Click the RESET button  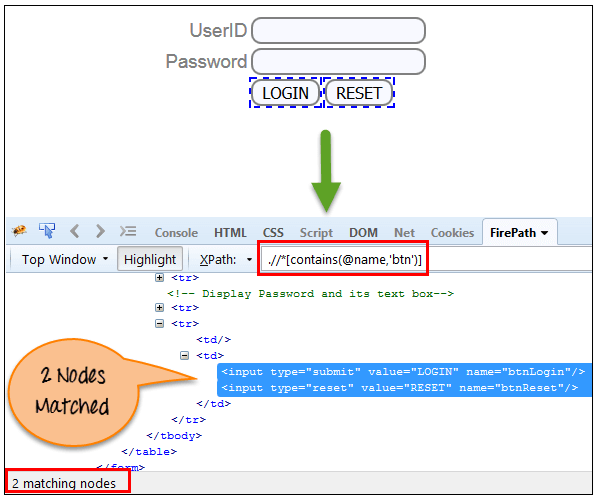point(359,93)
